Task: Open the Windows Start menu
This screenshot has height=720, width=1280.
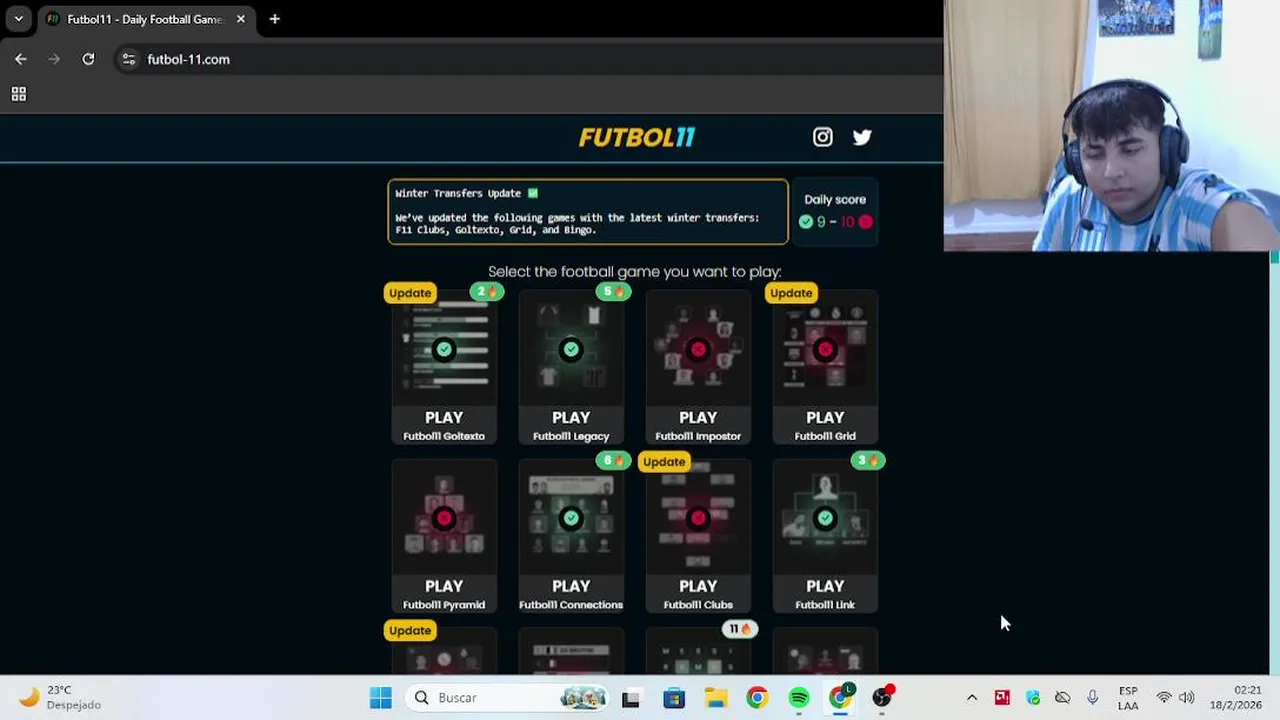Action: point(380,698)
